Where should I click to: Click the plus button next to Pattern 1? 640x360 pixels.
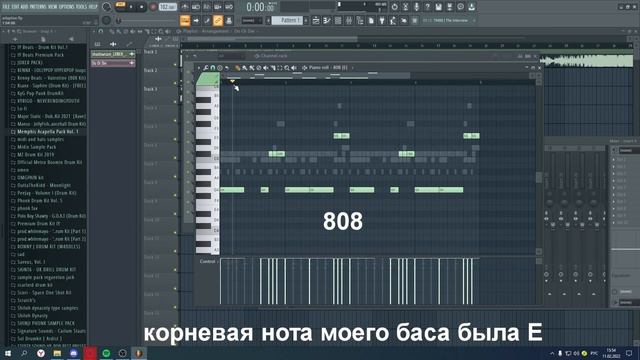[306, 20]
